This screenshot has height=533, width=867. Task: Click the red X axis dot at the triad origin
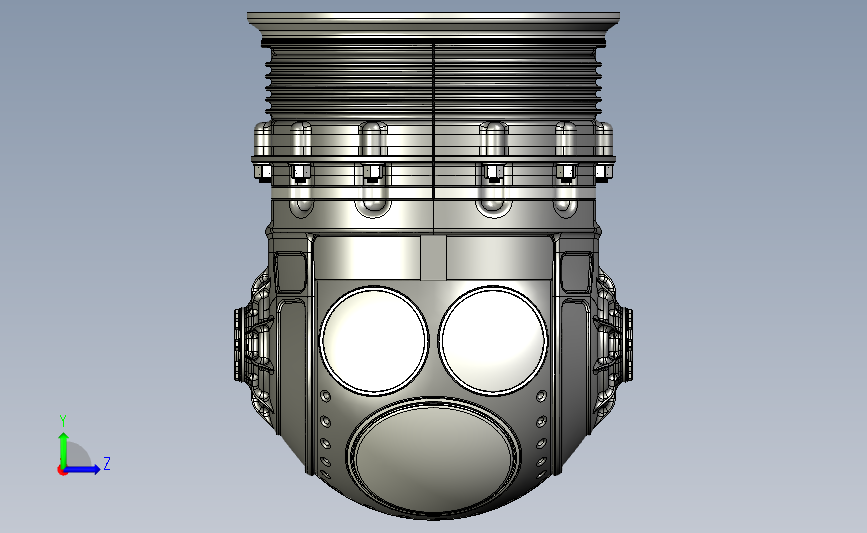click(62, 471)
